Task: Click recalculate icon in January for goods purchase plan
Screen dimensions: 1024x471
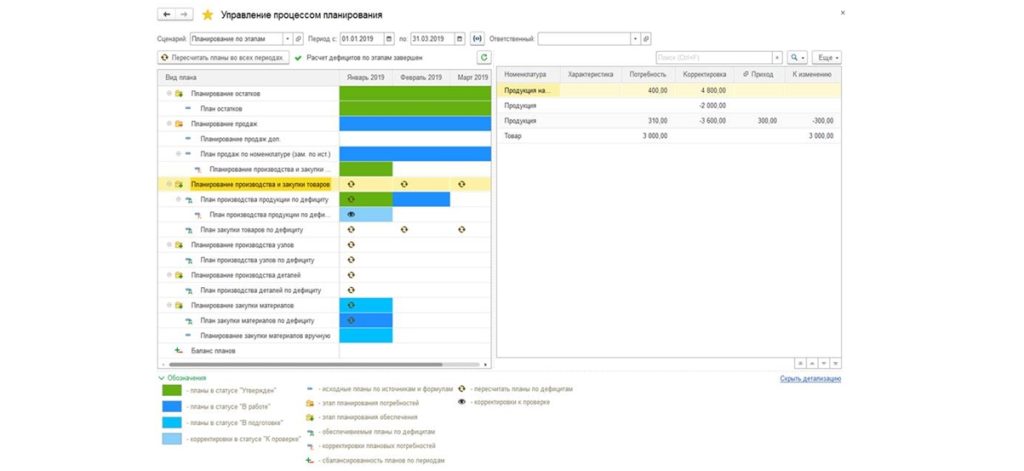Action: click(351, 230)
